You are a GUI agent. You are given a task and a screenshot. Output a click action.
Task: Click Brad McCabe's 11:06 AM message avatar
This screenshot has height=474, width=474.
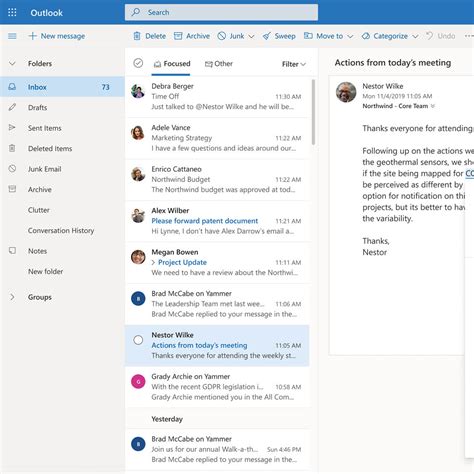click(x=138, y=298)
